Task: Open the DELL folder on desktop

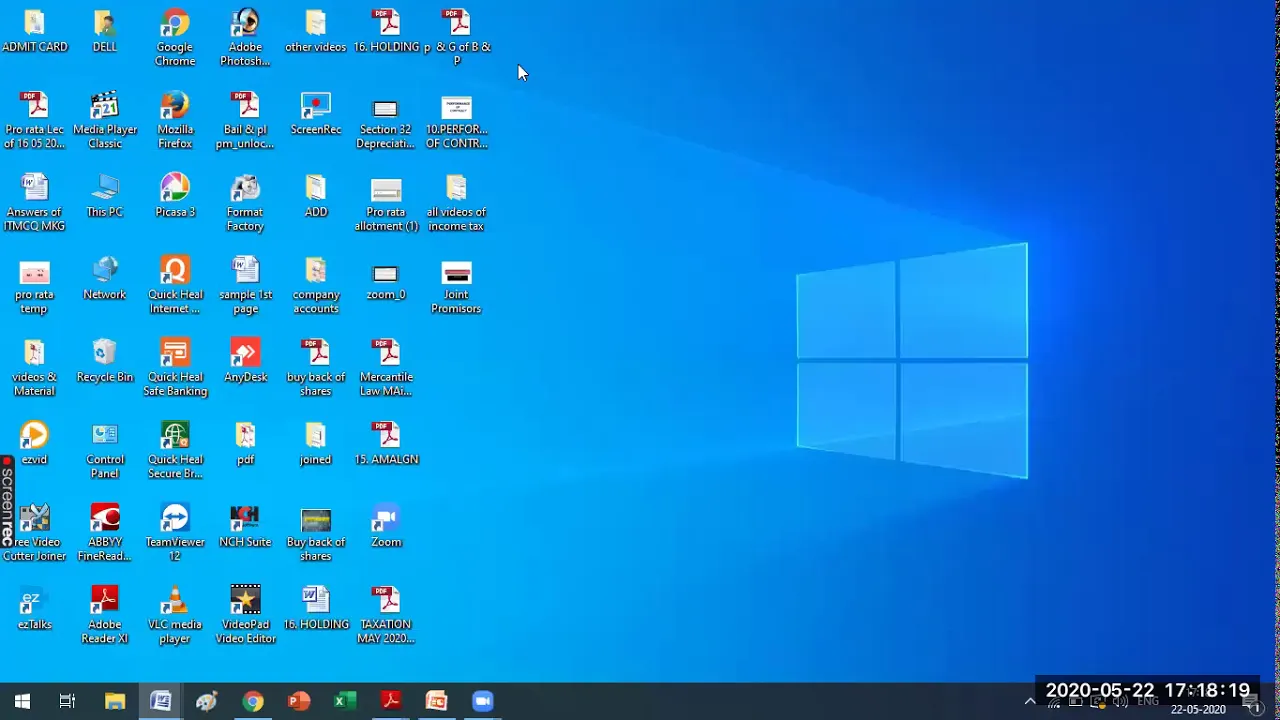Action: (105, 32)
